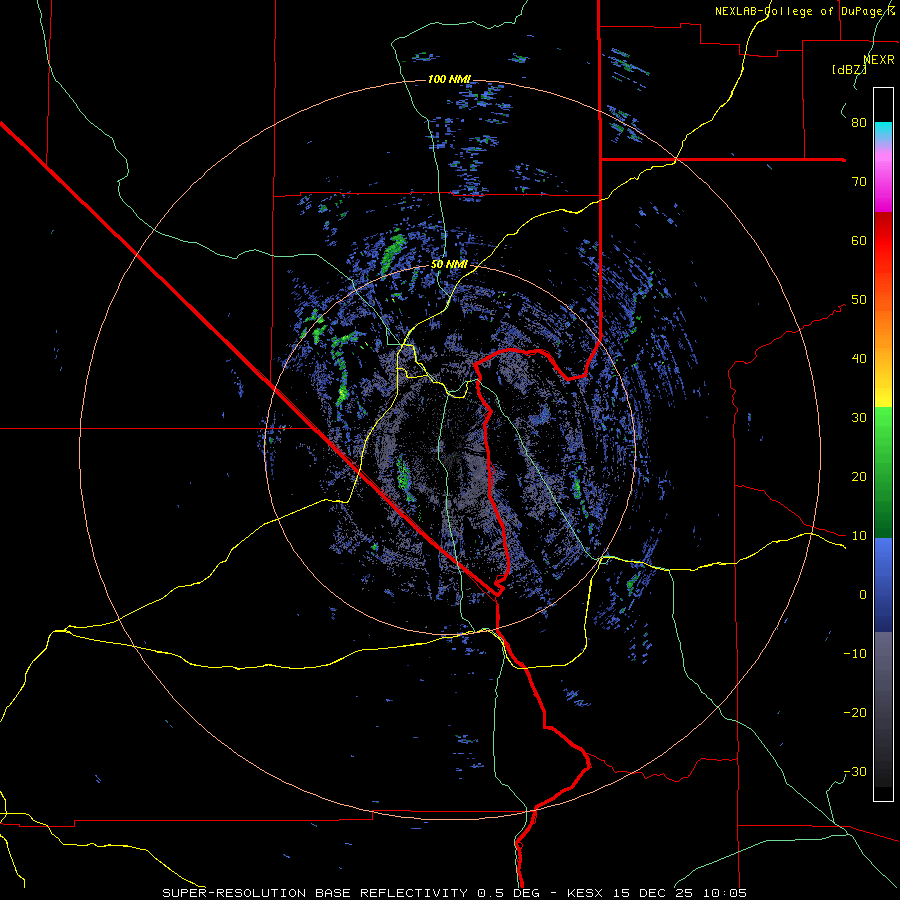Click the 10:05 timestamp in the footer
The width and height of the screenshot is (900, 900).
click(x=724, y=893)
